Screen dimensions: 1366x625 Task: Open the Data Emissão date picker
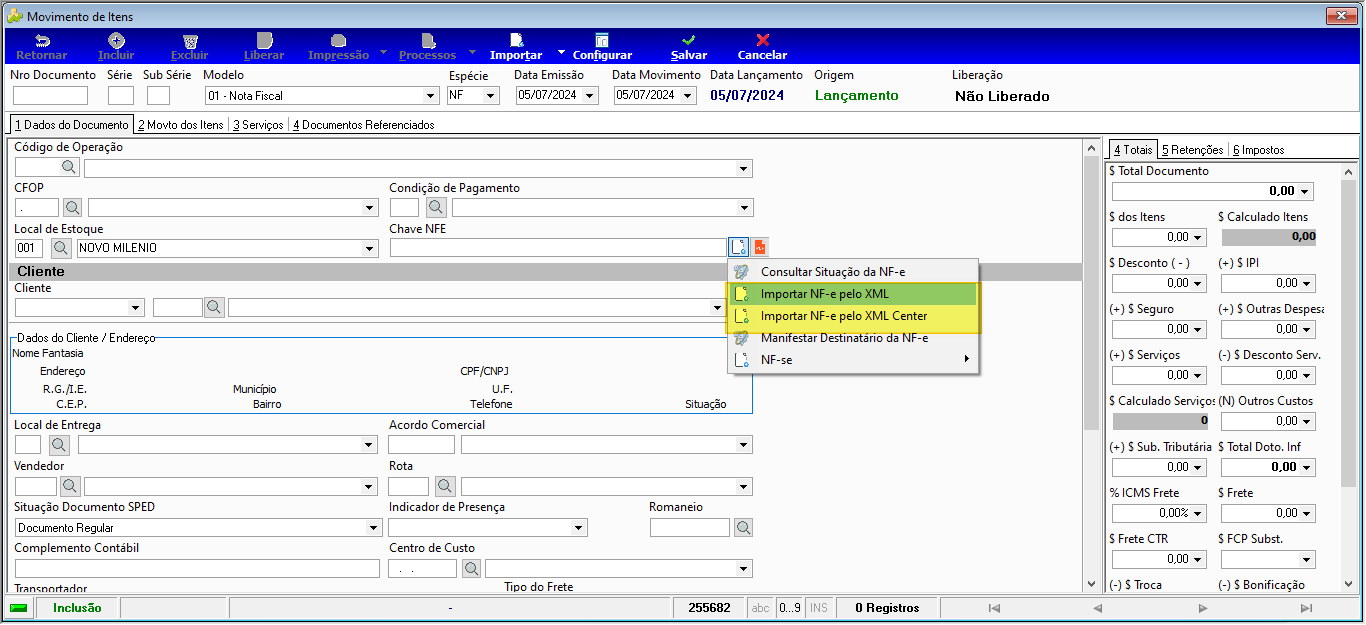click(590, 96)
